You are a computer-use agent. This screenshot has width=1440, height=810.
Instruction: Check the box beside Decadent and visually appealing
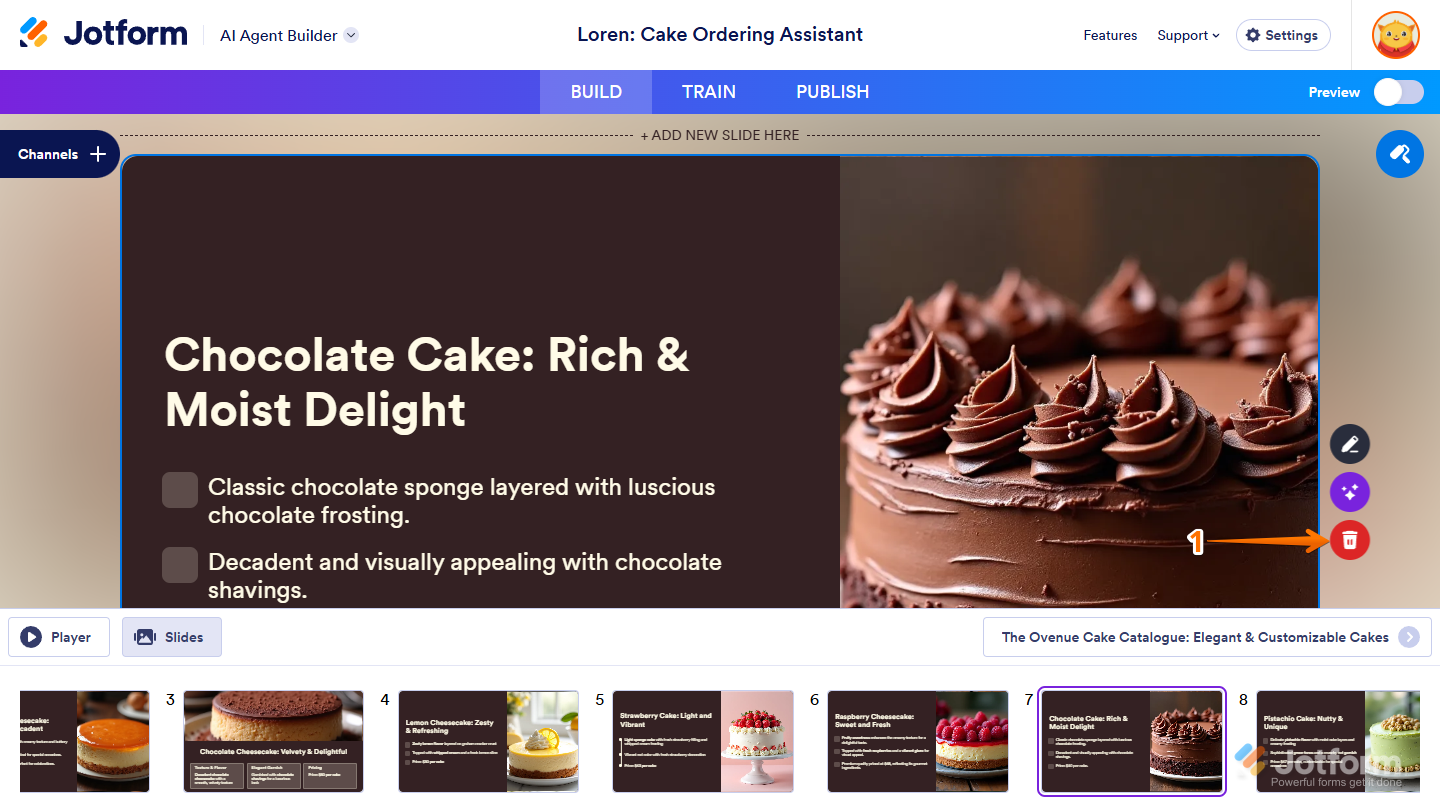tap(180, 565)
